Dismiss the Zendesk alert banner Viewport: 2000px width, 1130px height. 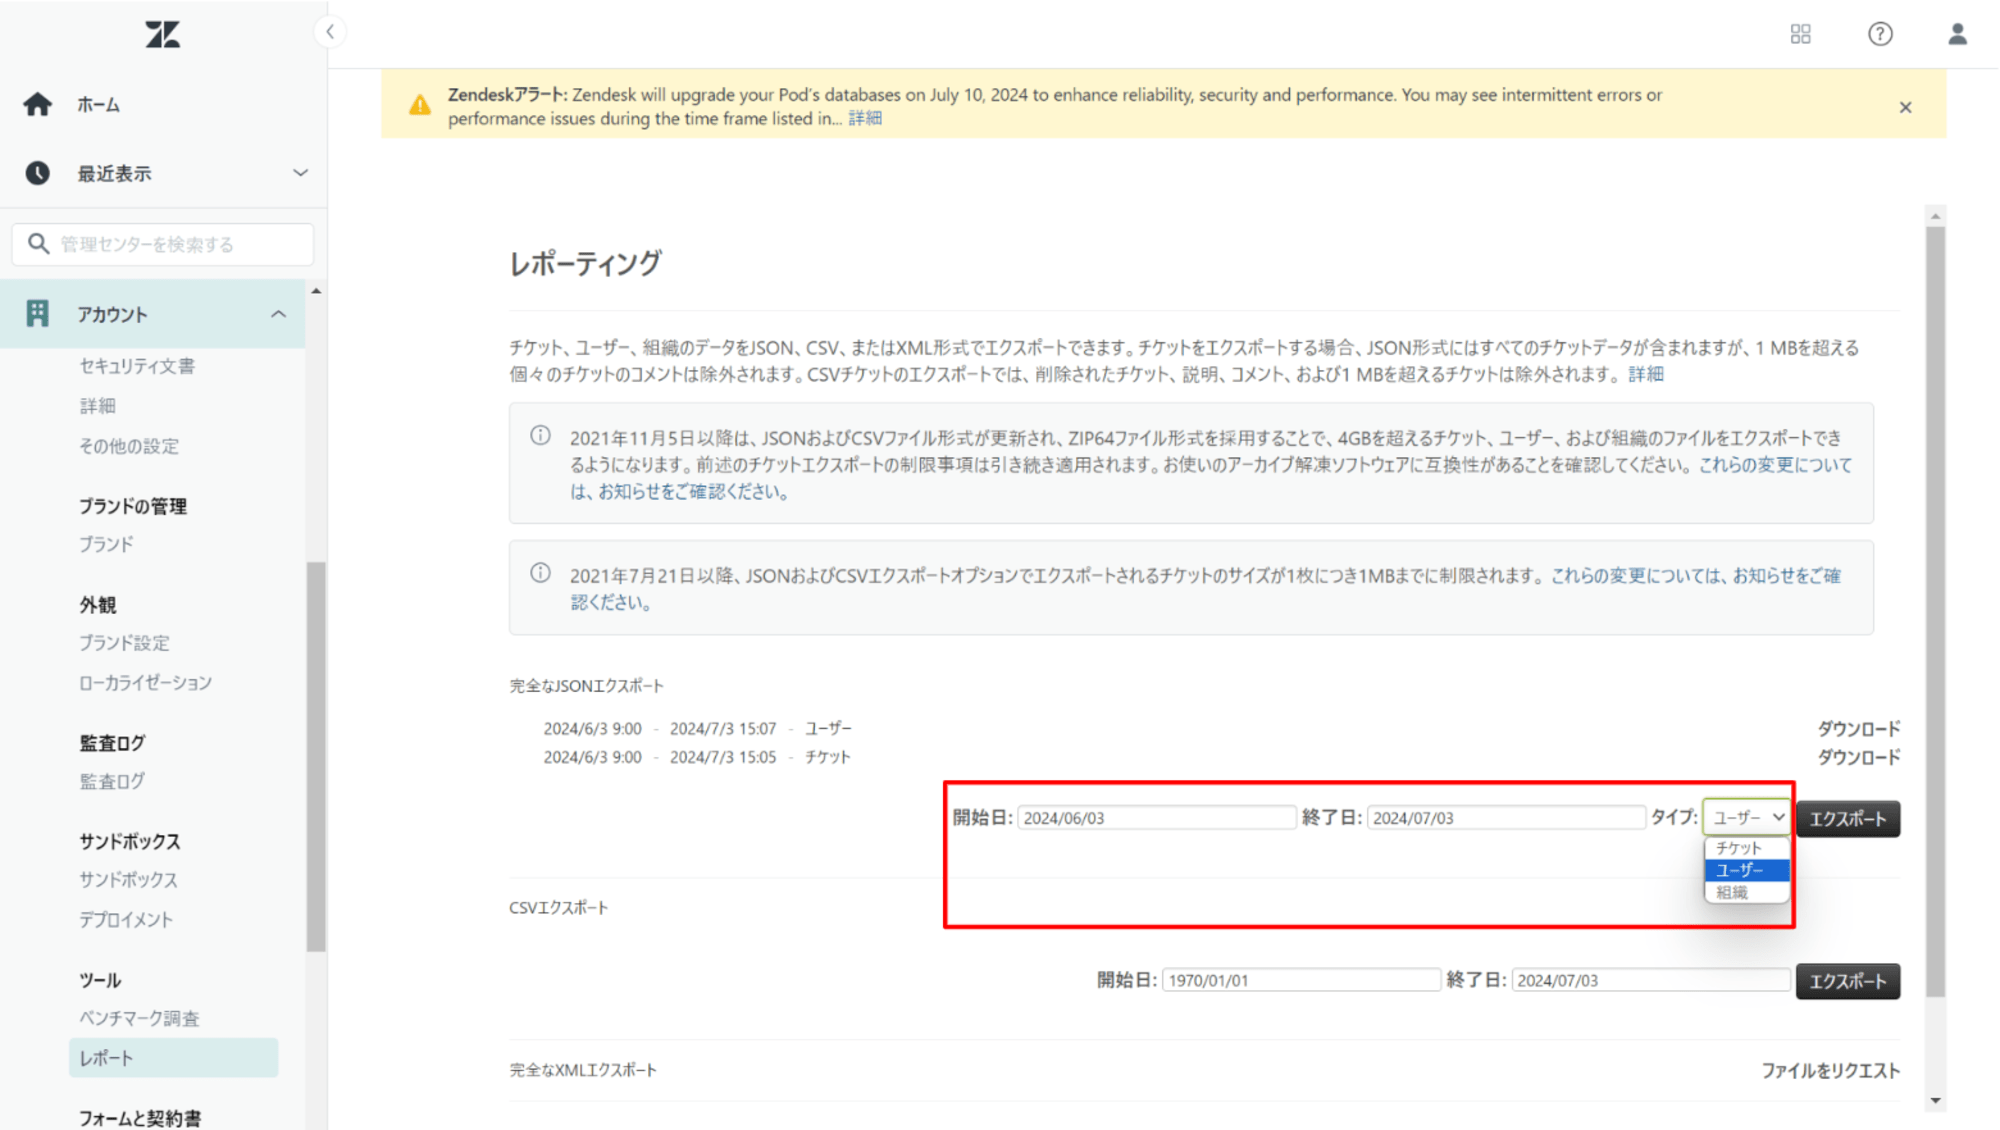pyautogui.click(x=1905, y=107)
